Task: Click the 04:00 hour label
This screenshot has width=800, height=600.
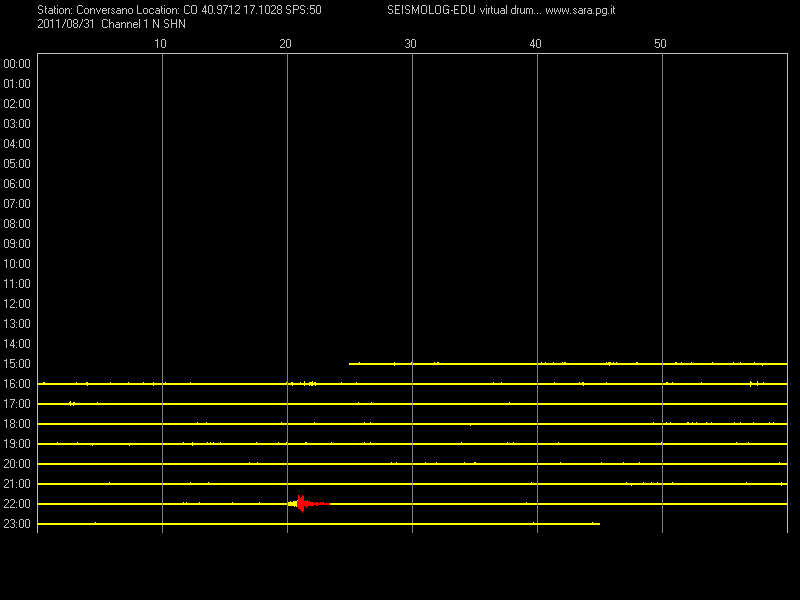Action: tap(17, 144)
